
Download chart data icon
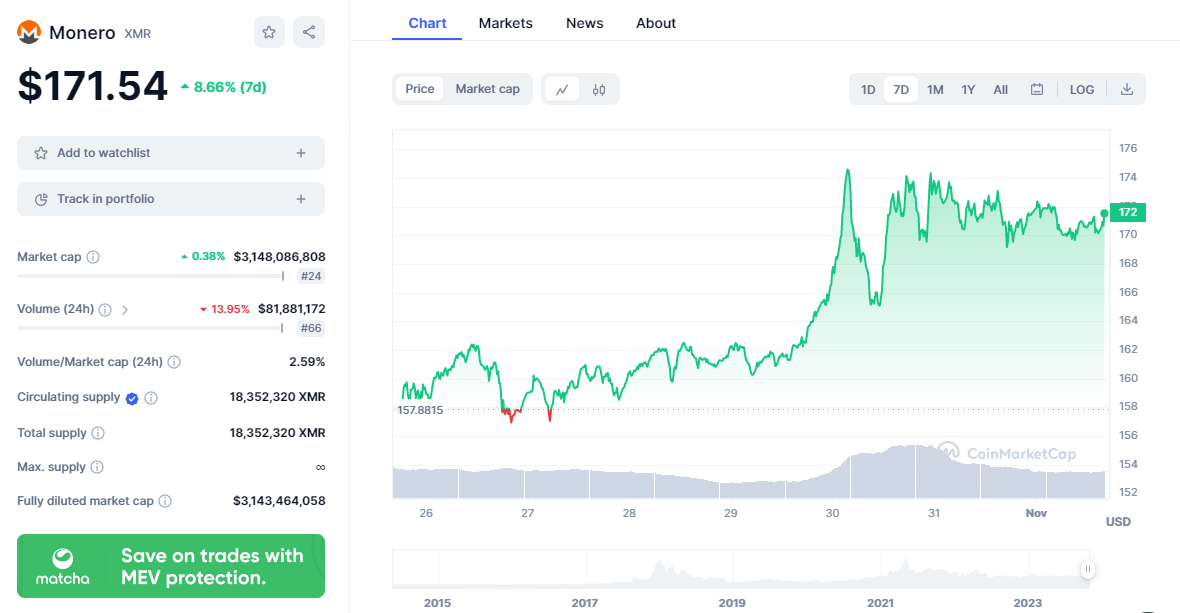pyautogui.click(x=1127, y=89)
